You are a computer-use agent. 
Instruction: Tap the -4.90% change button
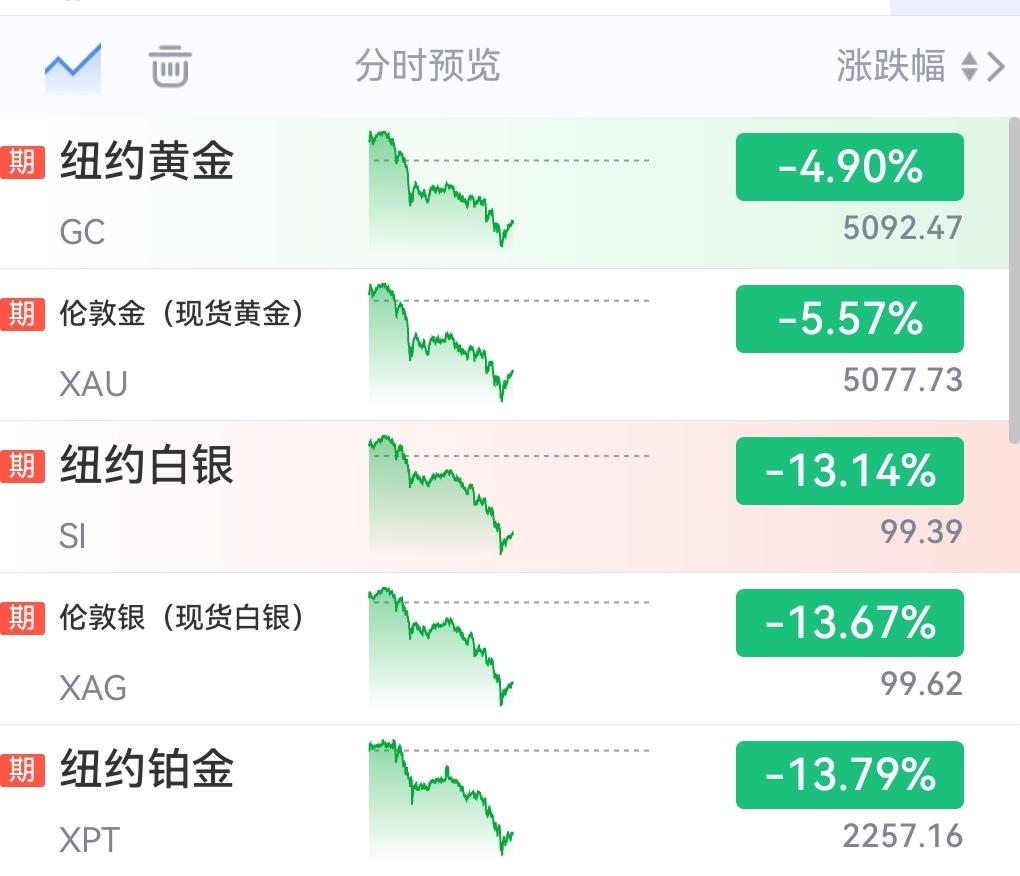(849, 167)
